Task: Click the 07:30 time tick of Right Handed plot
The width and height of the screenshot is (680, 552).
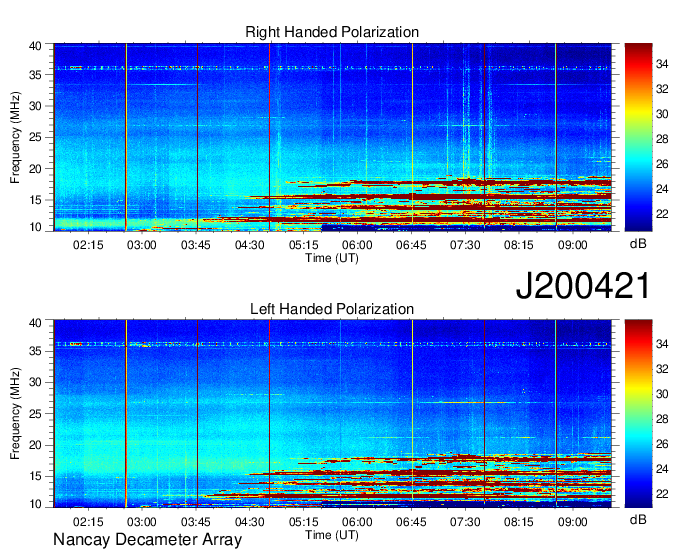Action: (465, 245)
